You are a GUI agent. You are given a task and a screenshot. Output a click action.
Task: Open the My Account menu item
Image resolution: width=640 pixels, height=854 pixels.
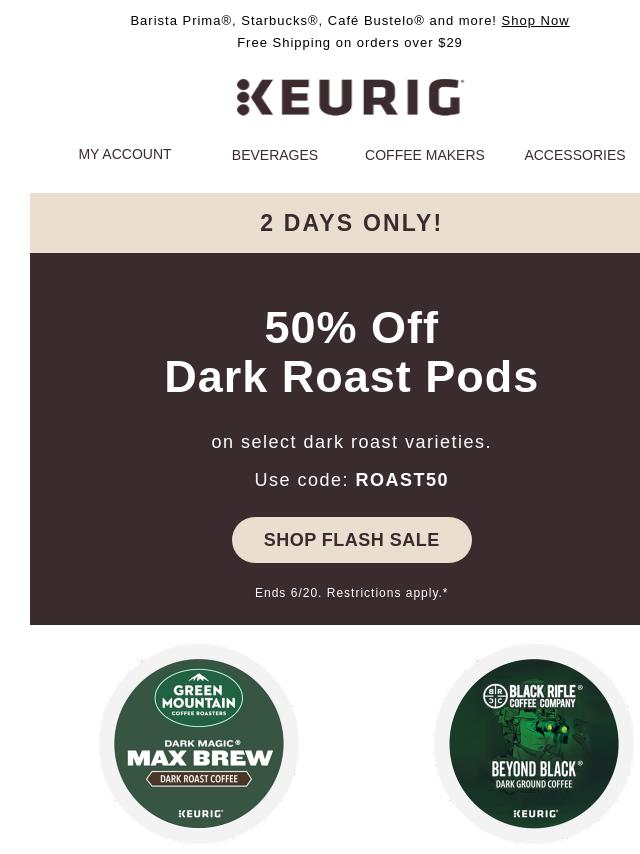tap(125, 154)
